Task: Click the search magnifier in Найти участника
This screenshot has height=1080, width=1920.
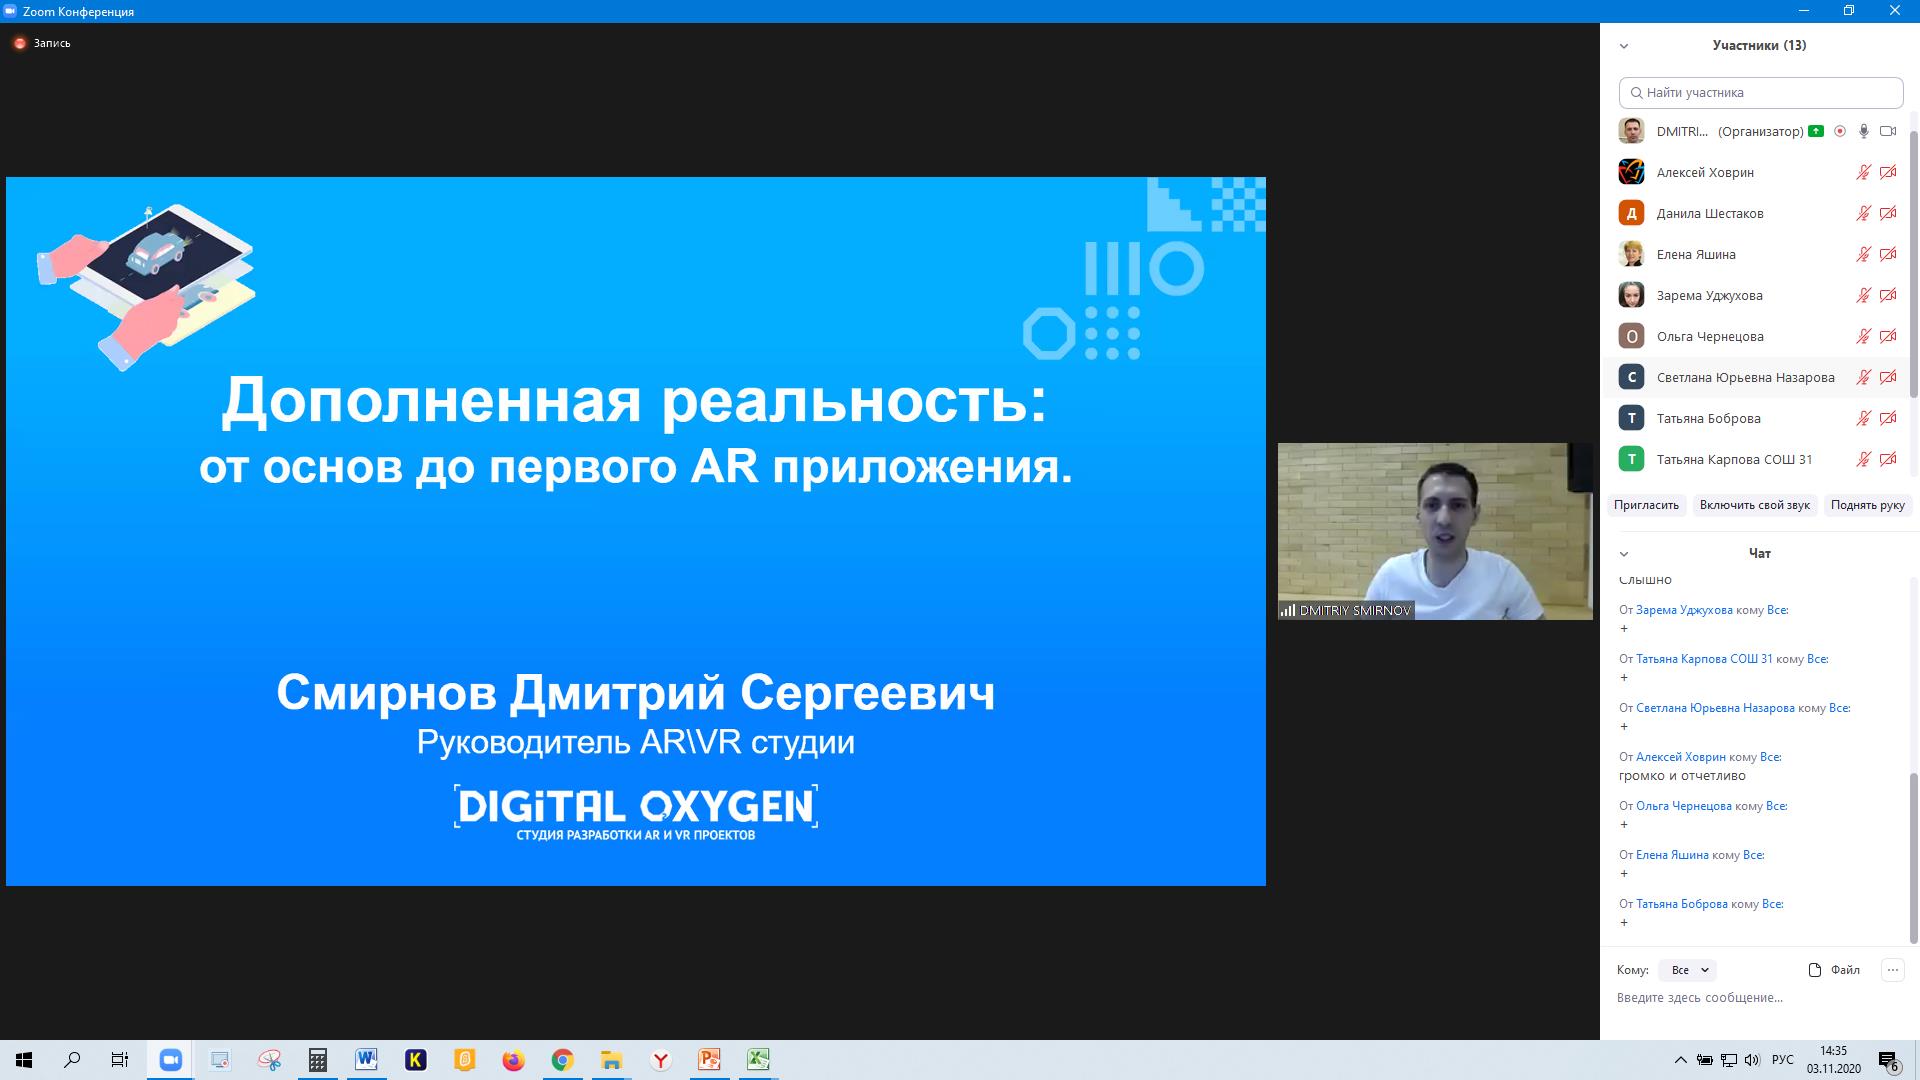Action: (1637, 93)
